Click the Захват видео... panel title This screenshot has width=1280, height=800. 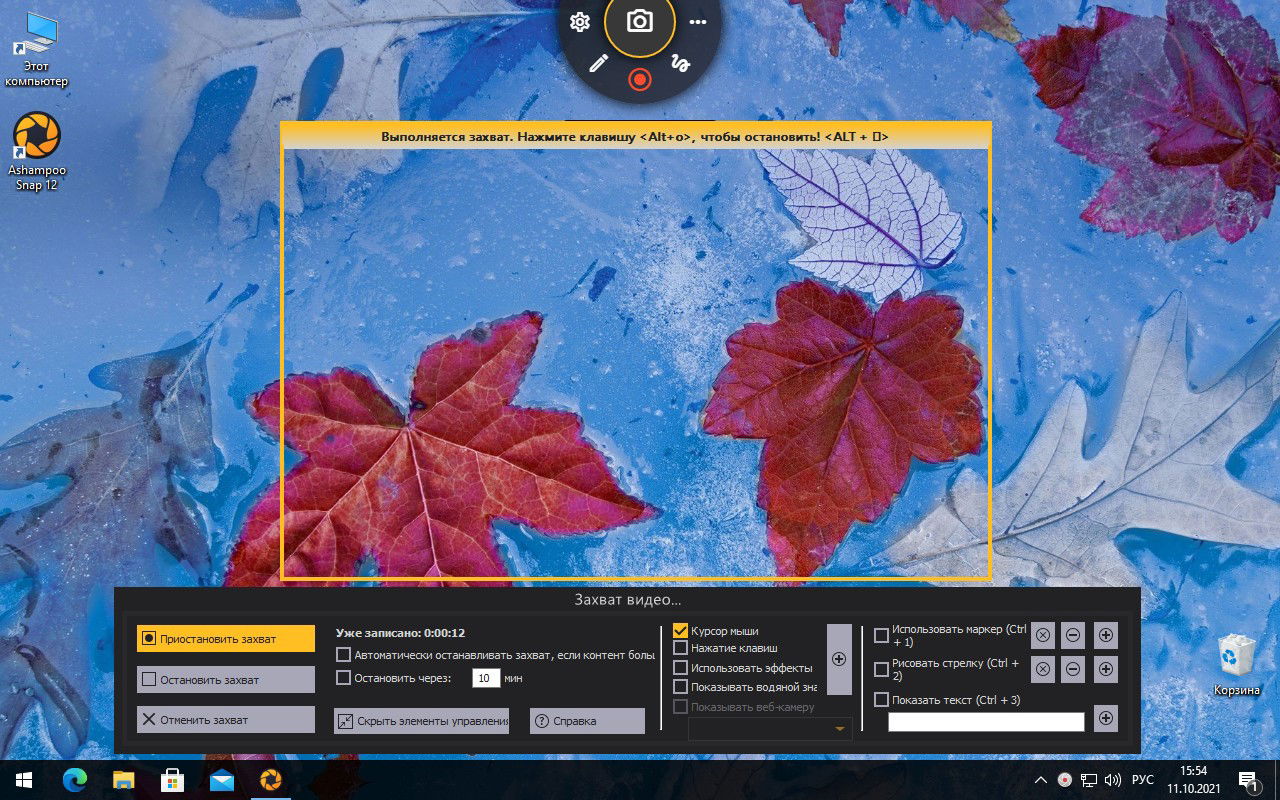click(x=627, y=600)
